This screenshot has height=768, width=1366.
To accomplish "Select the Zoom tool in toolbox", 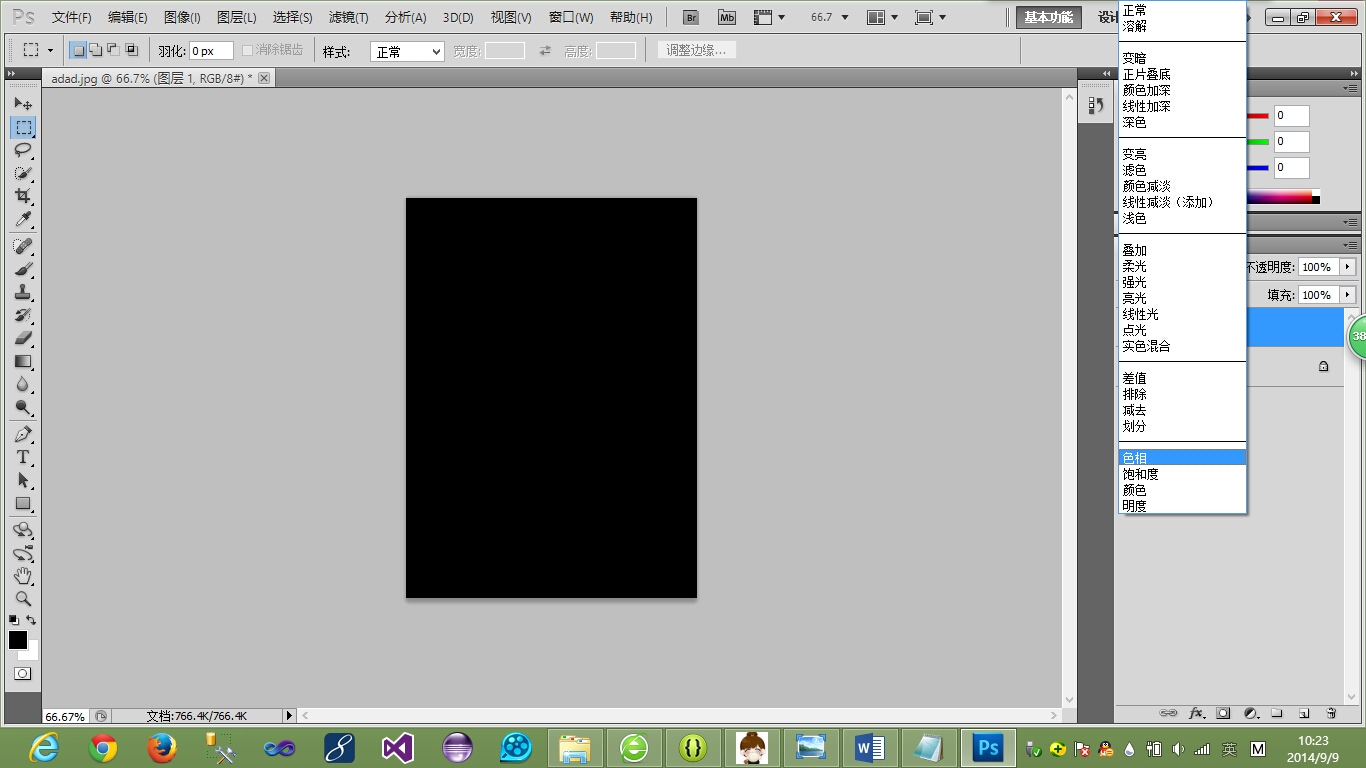I will [x=23, y=599].
